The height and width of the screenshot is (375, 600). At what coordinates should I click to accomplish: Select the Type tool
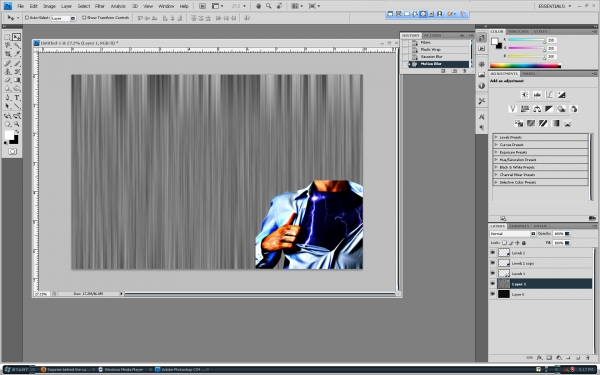tap(16, 98)
